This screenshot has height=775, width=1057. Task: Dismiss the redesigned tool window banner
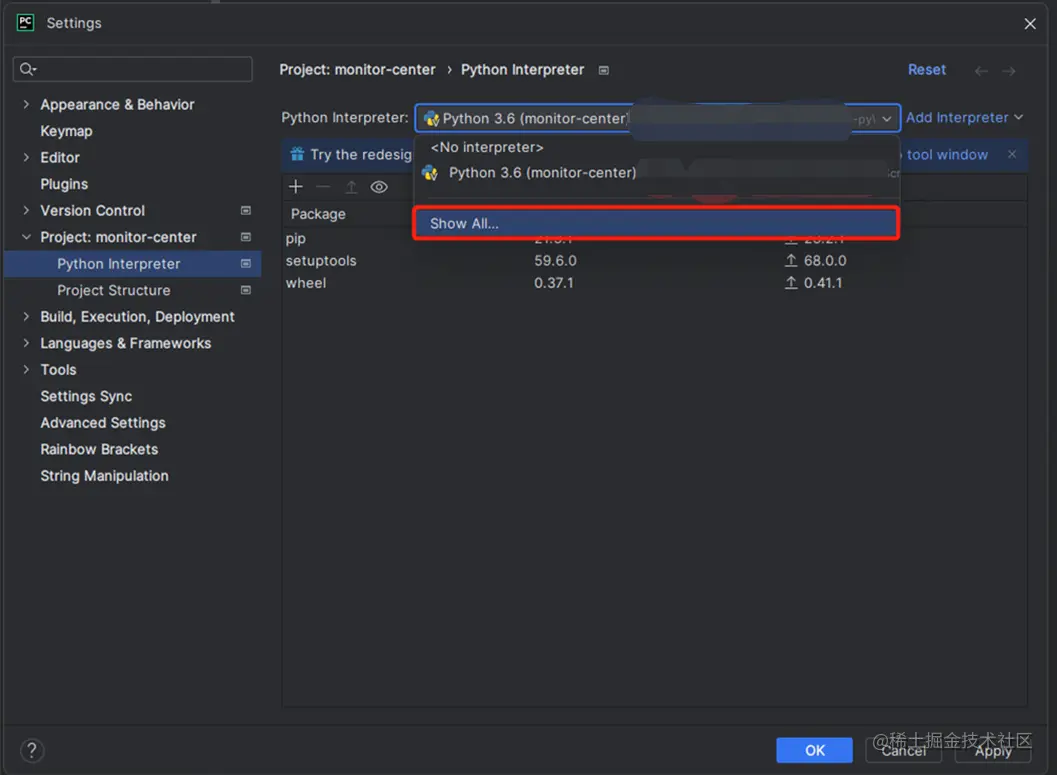pos(1012,154)
